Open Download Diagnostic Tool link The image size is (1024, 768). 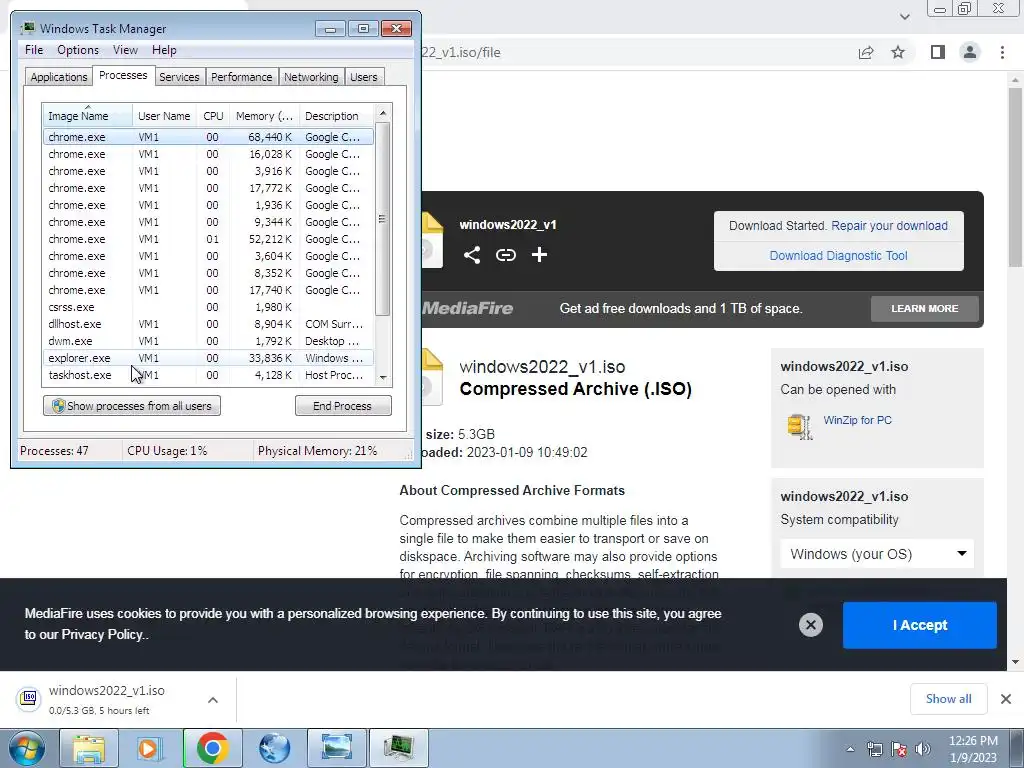[839, 255]
